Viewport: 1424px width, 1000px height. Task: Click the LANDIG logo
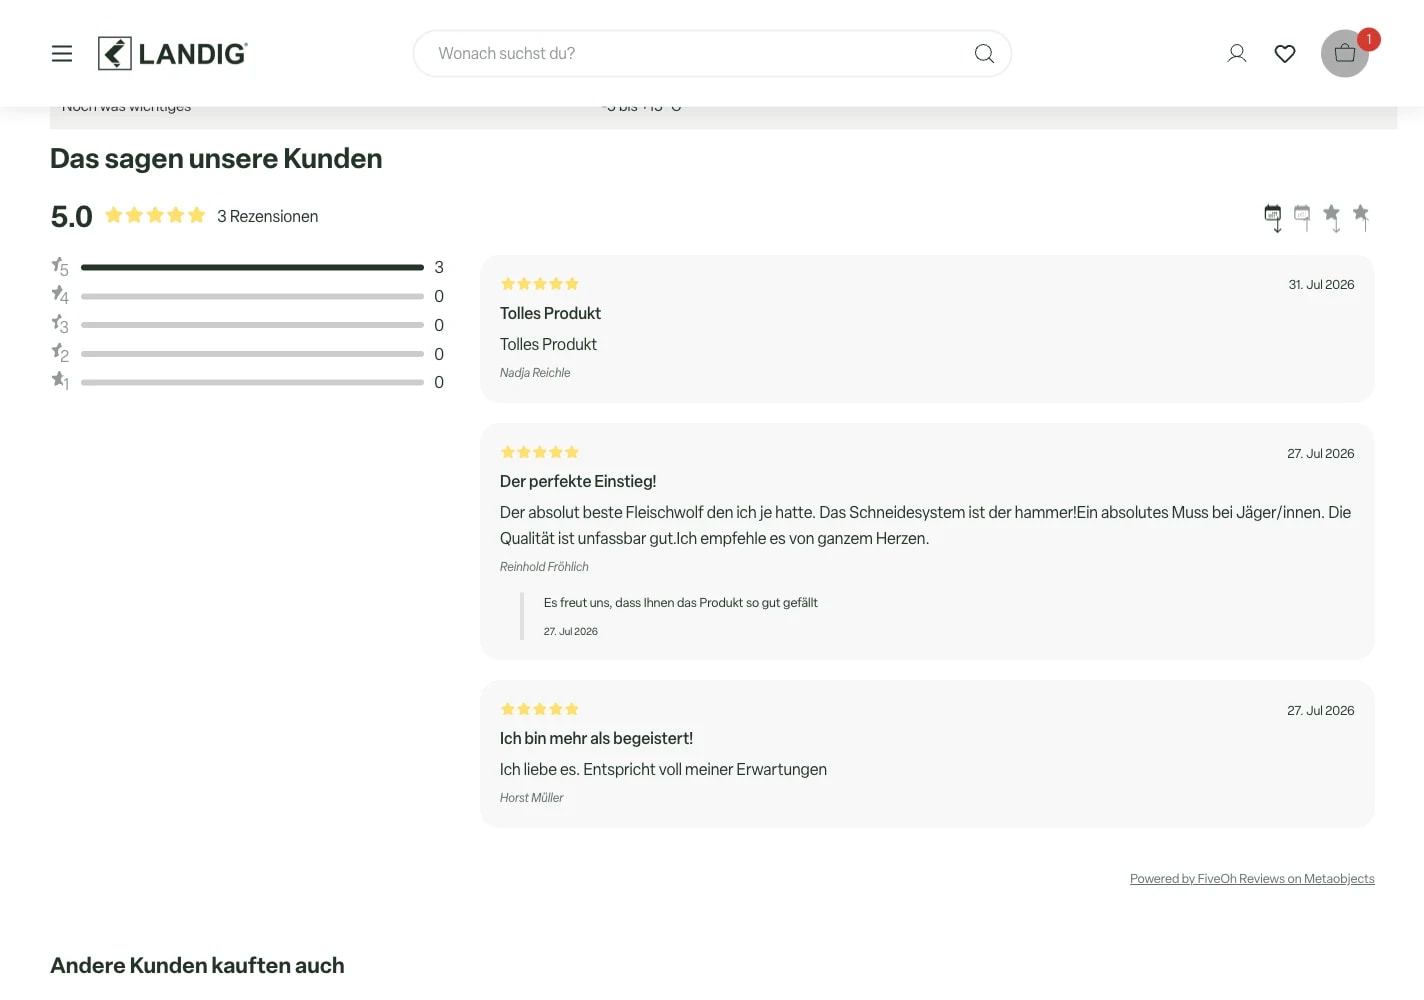tap(173, 54)
